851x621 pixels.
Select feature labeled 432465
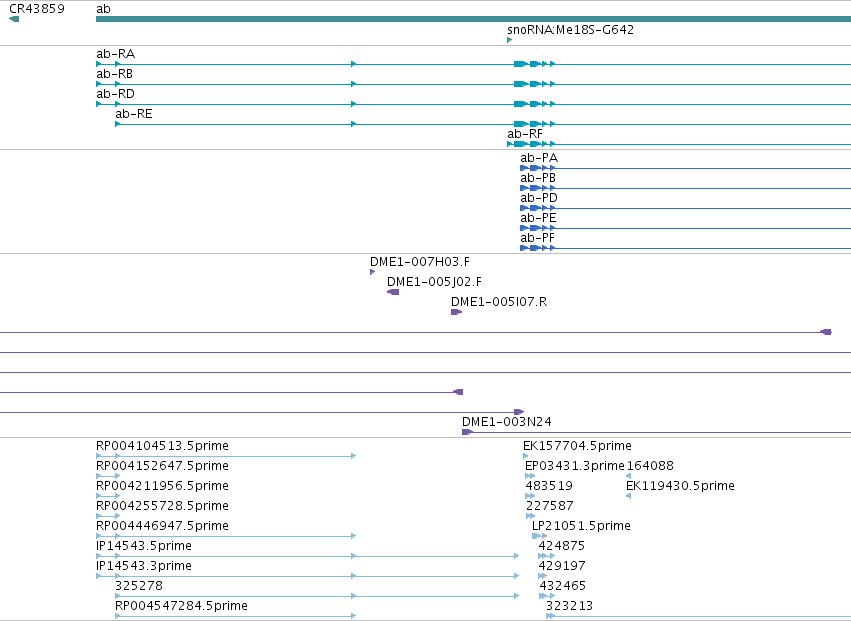coord(563,586)
